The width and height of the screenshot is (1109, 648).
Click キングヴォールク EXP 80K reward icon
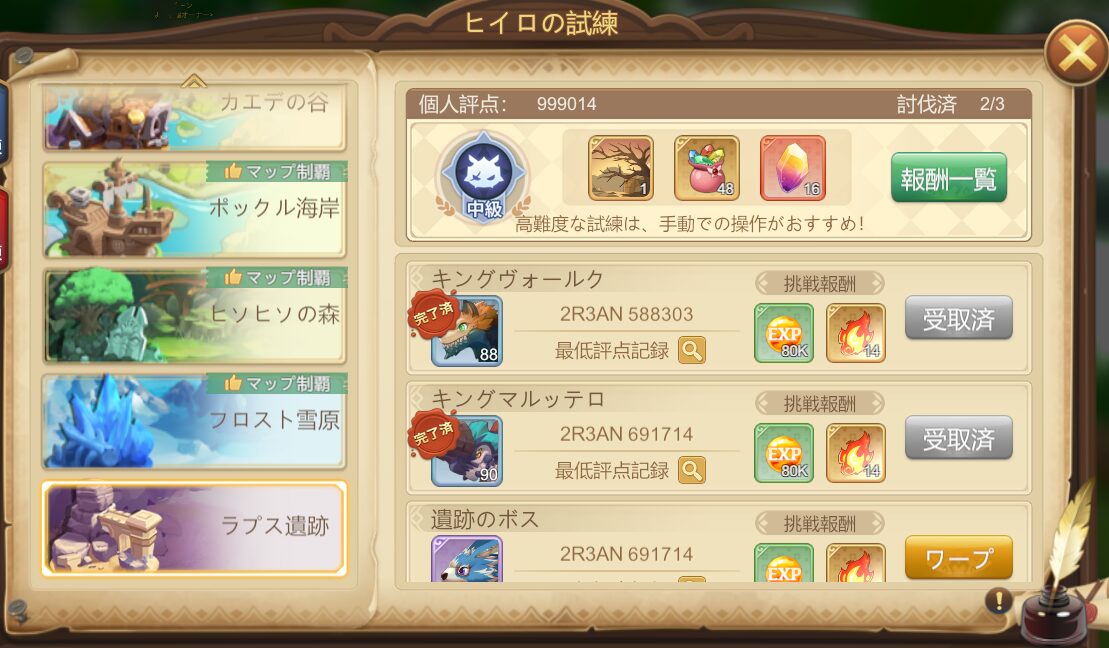coord(784,333)
